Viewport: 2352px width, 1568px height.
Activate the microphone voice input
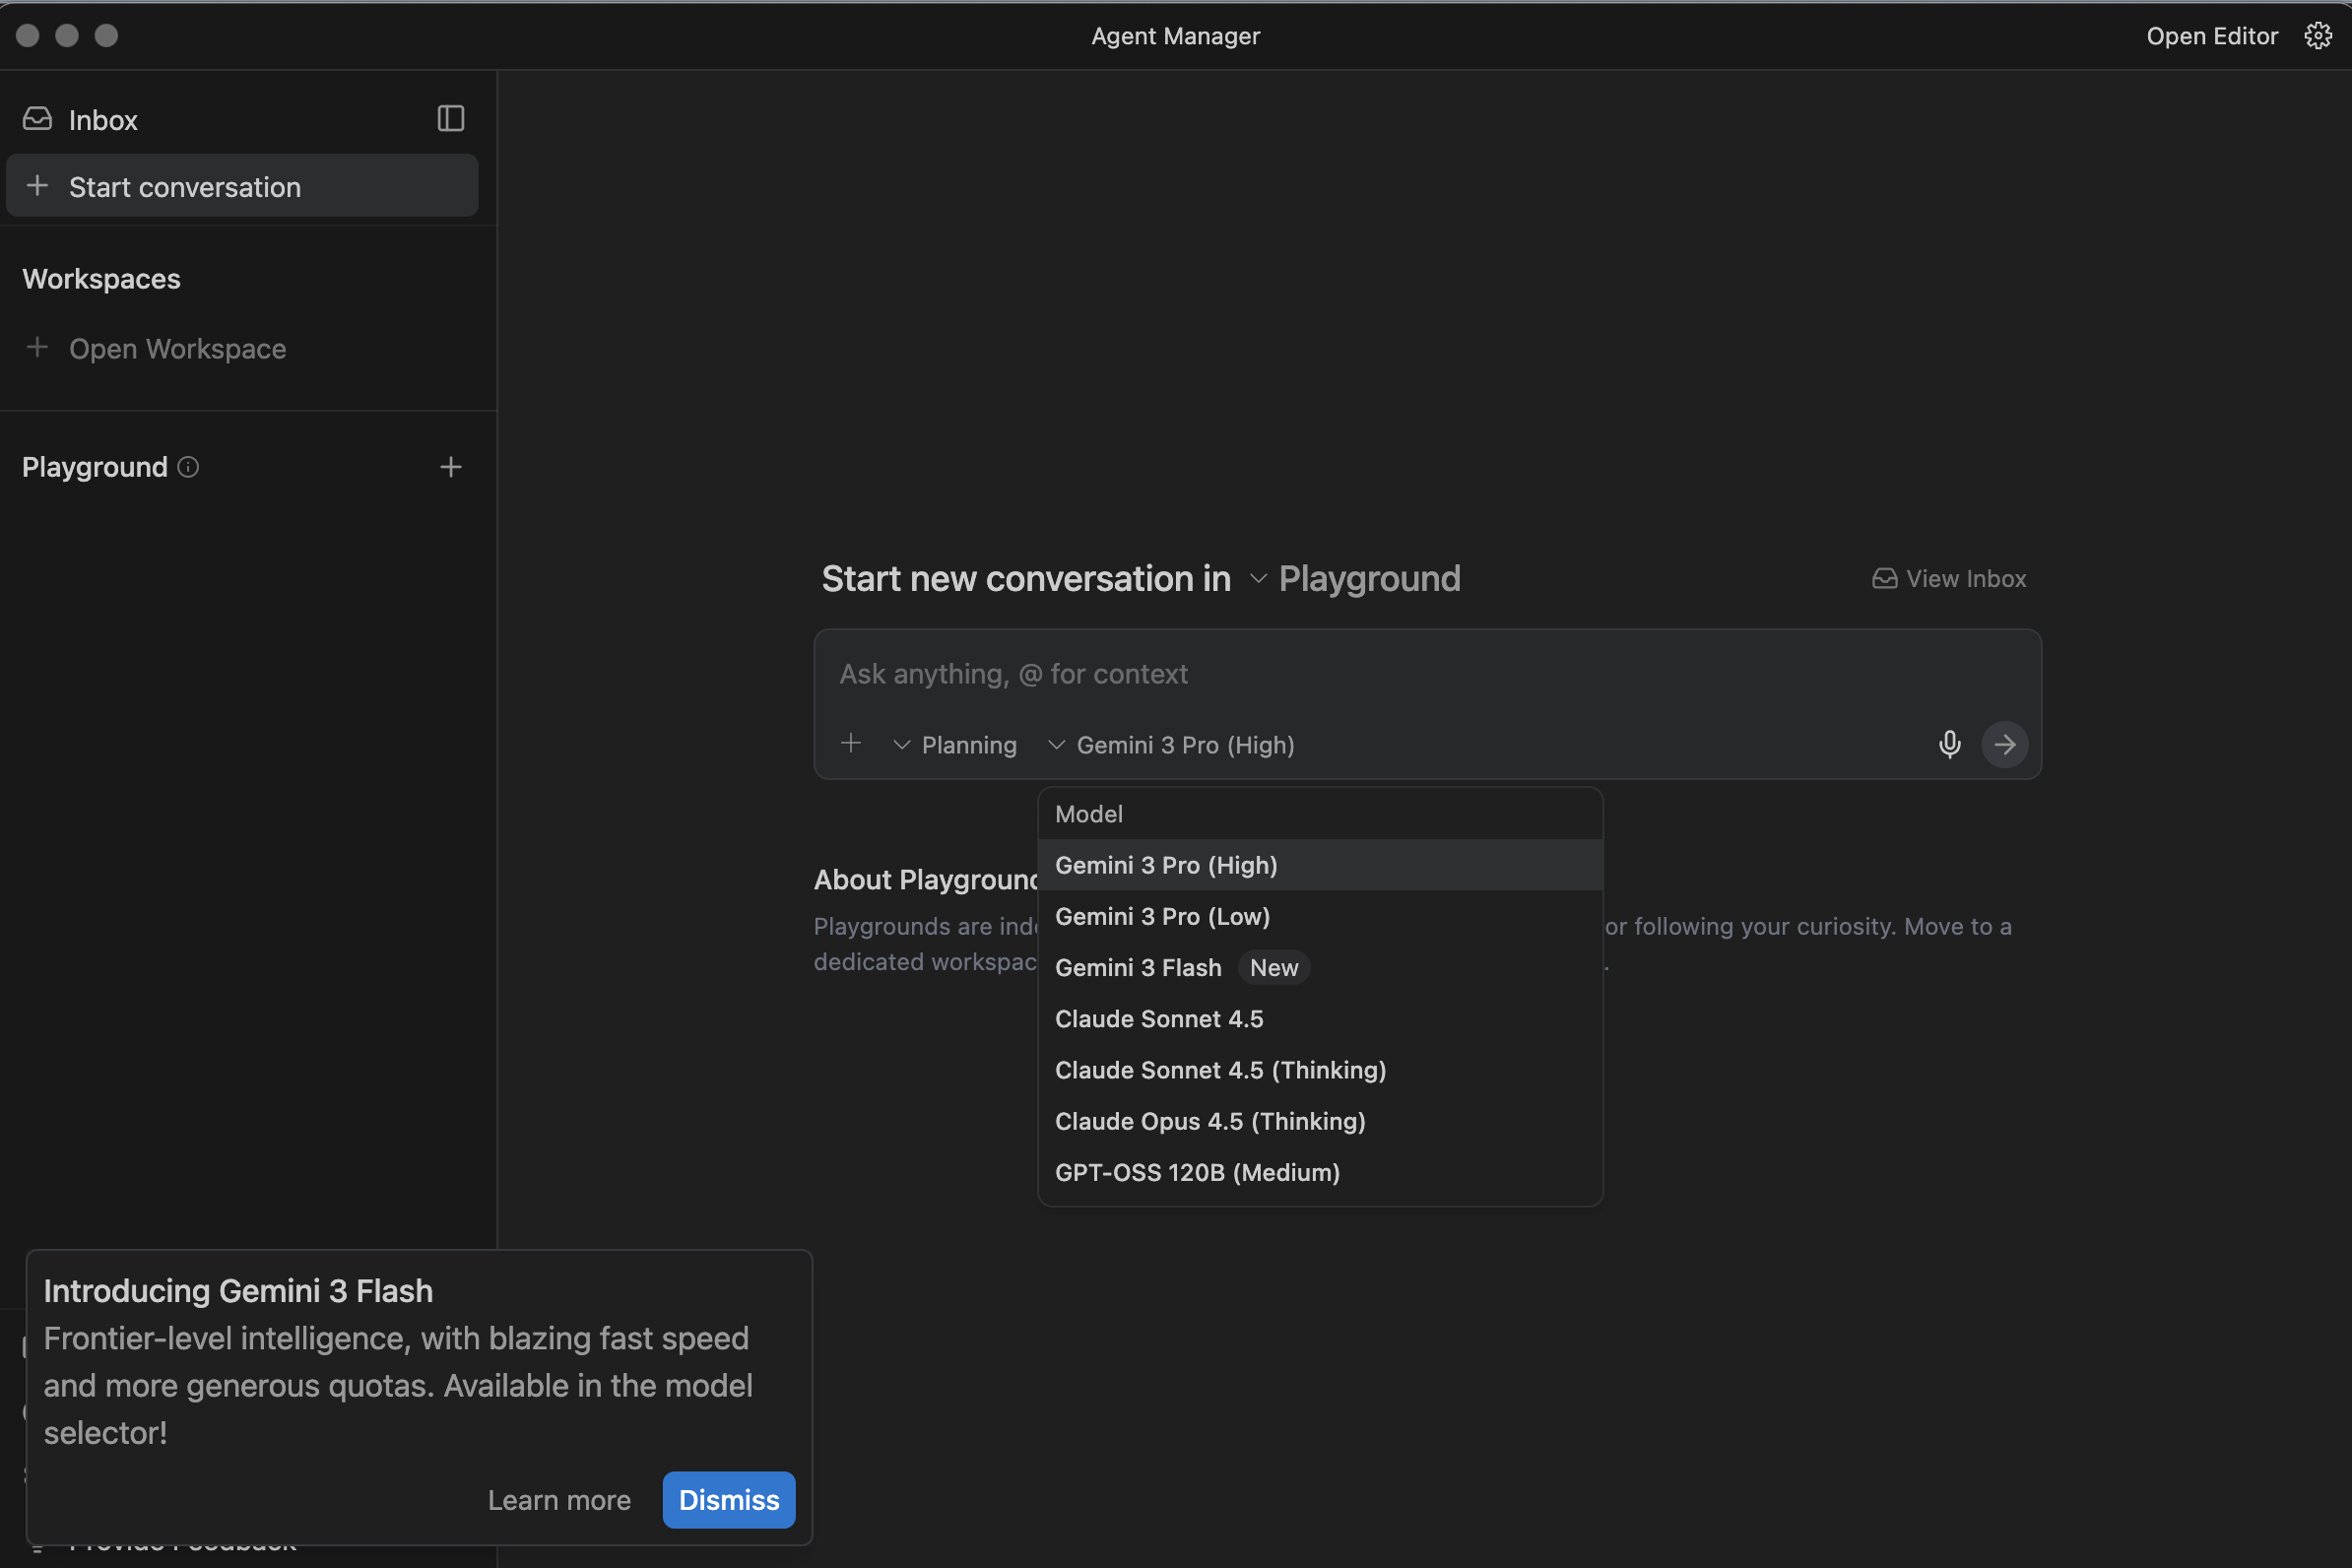click(1949, 744)
